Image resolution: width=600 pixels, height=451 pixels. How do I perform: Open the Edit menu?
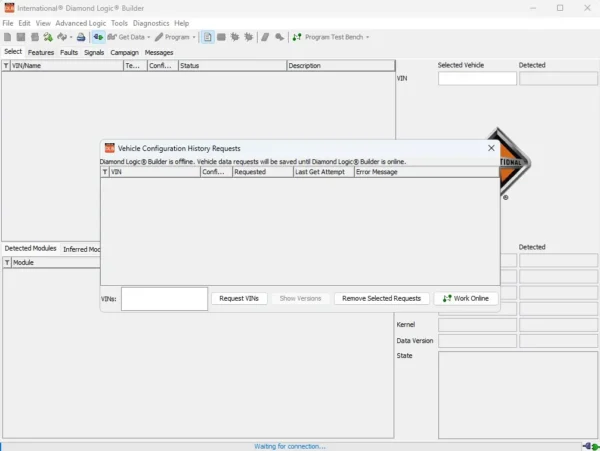click(24, 23)
